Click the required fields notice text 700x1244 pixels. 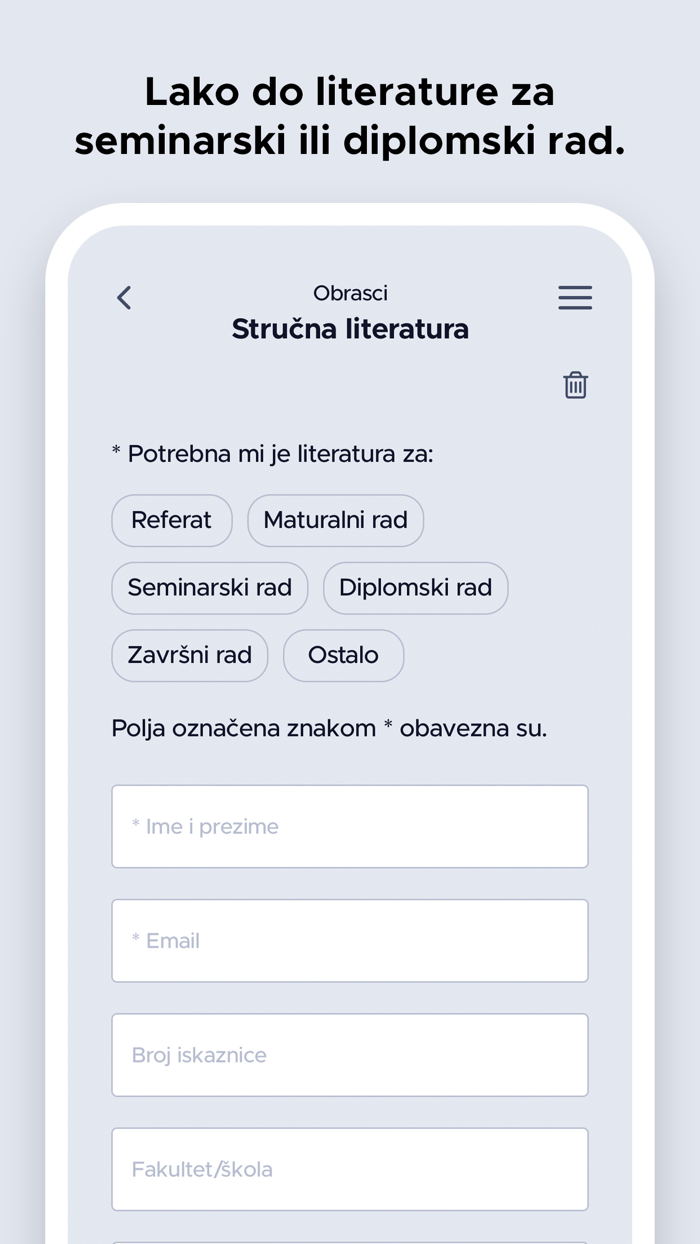[x=330, y=728]
